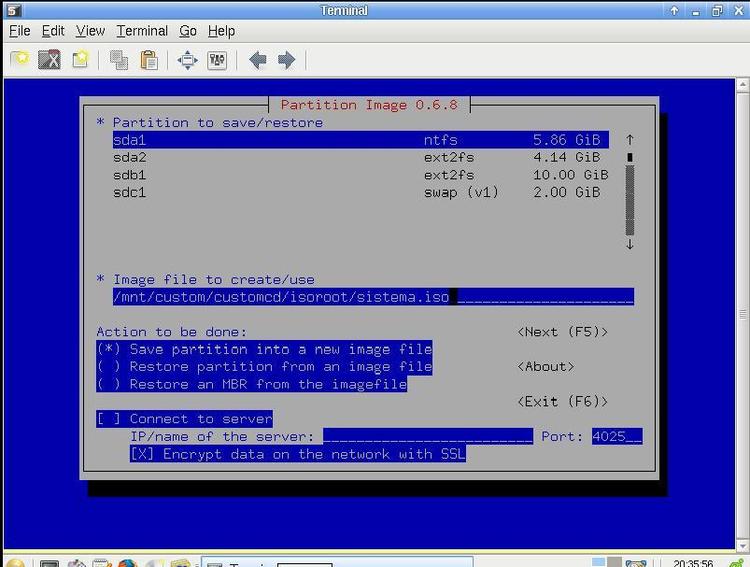Click the Paste clipboard toolbar icon
Image resolution: width=750 pixels, height=567 pixels.
[149, 60]
